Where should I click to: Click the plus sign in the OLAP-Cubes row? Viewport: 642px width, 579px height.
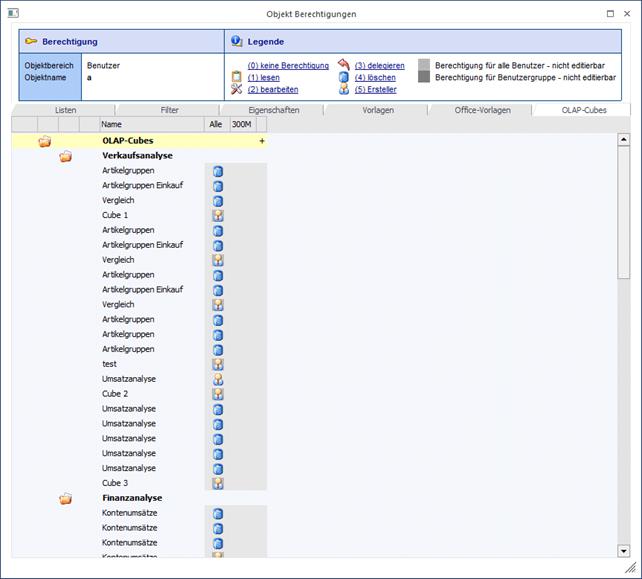[262, 142]
